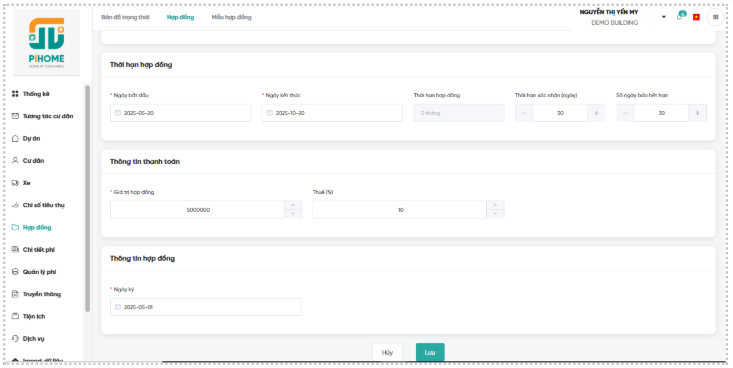Click the Xe vehicle icon
This screenshot has height=368, width=733.
tap(15, 183)
